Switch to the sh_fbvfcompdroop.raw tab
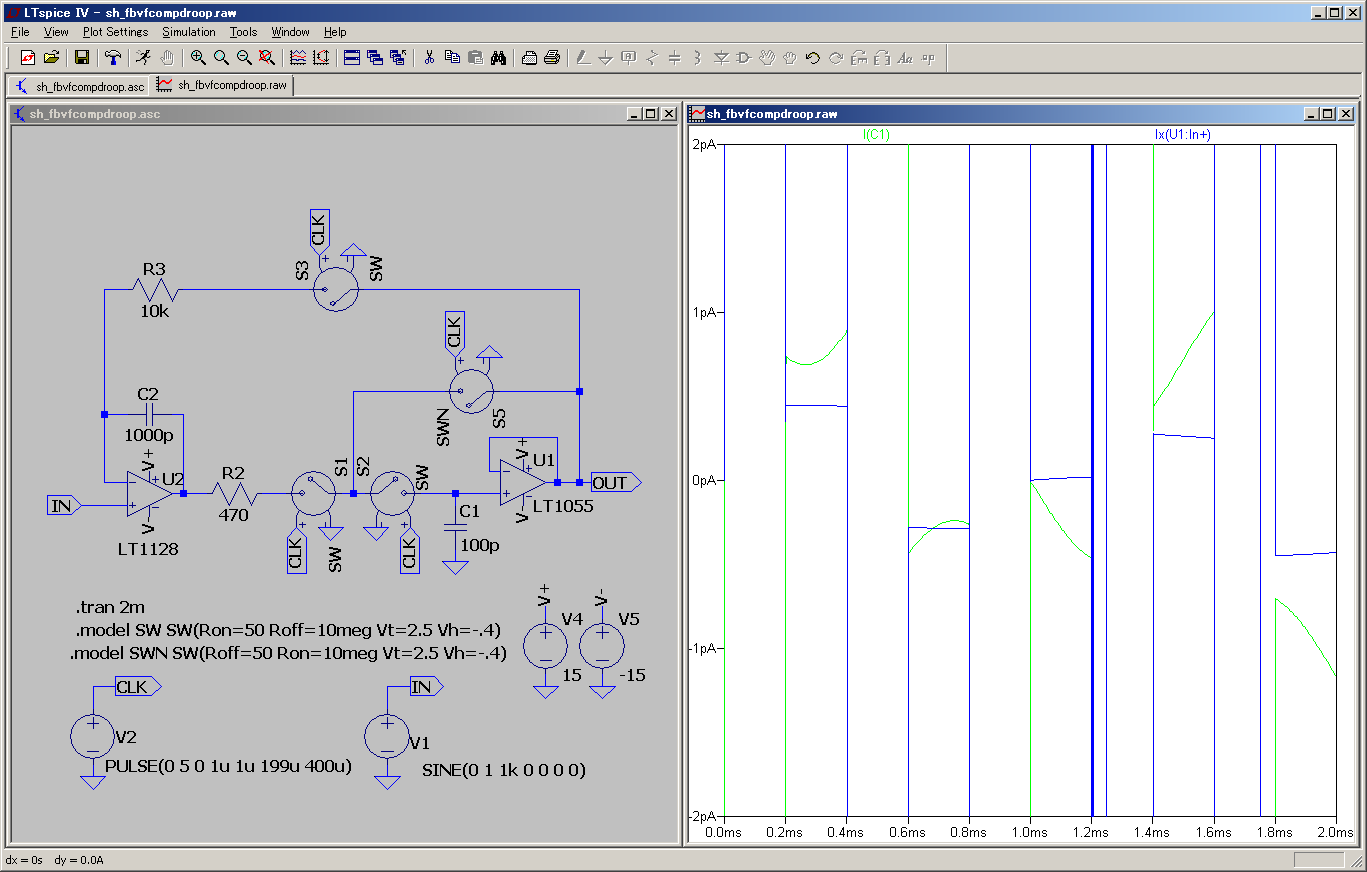The image size is (1367, 872). pyautogui.click(x=223, y=86)
